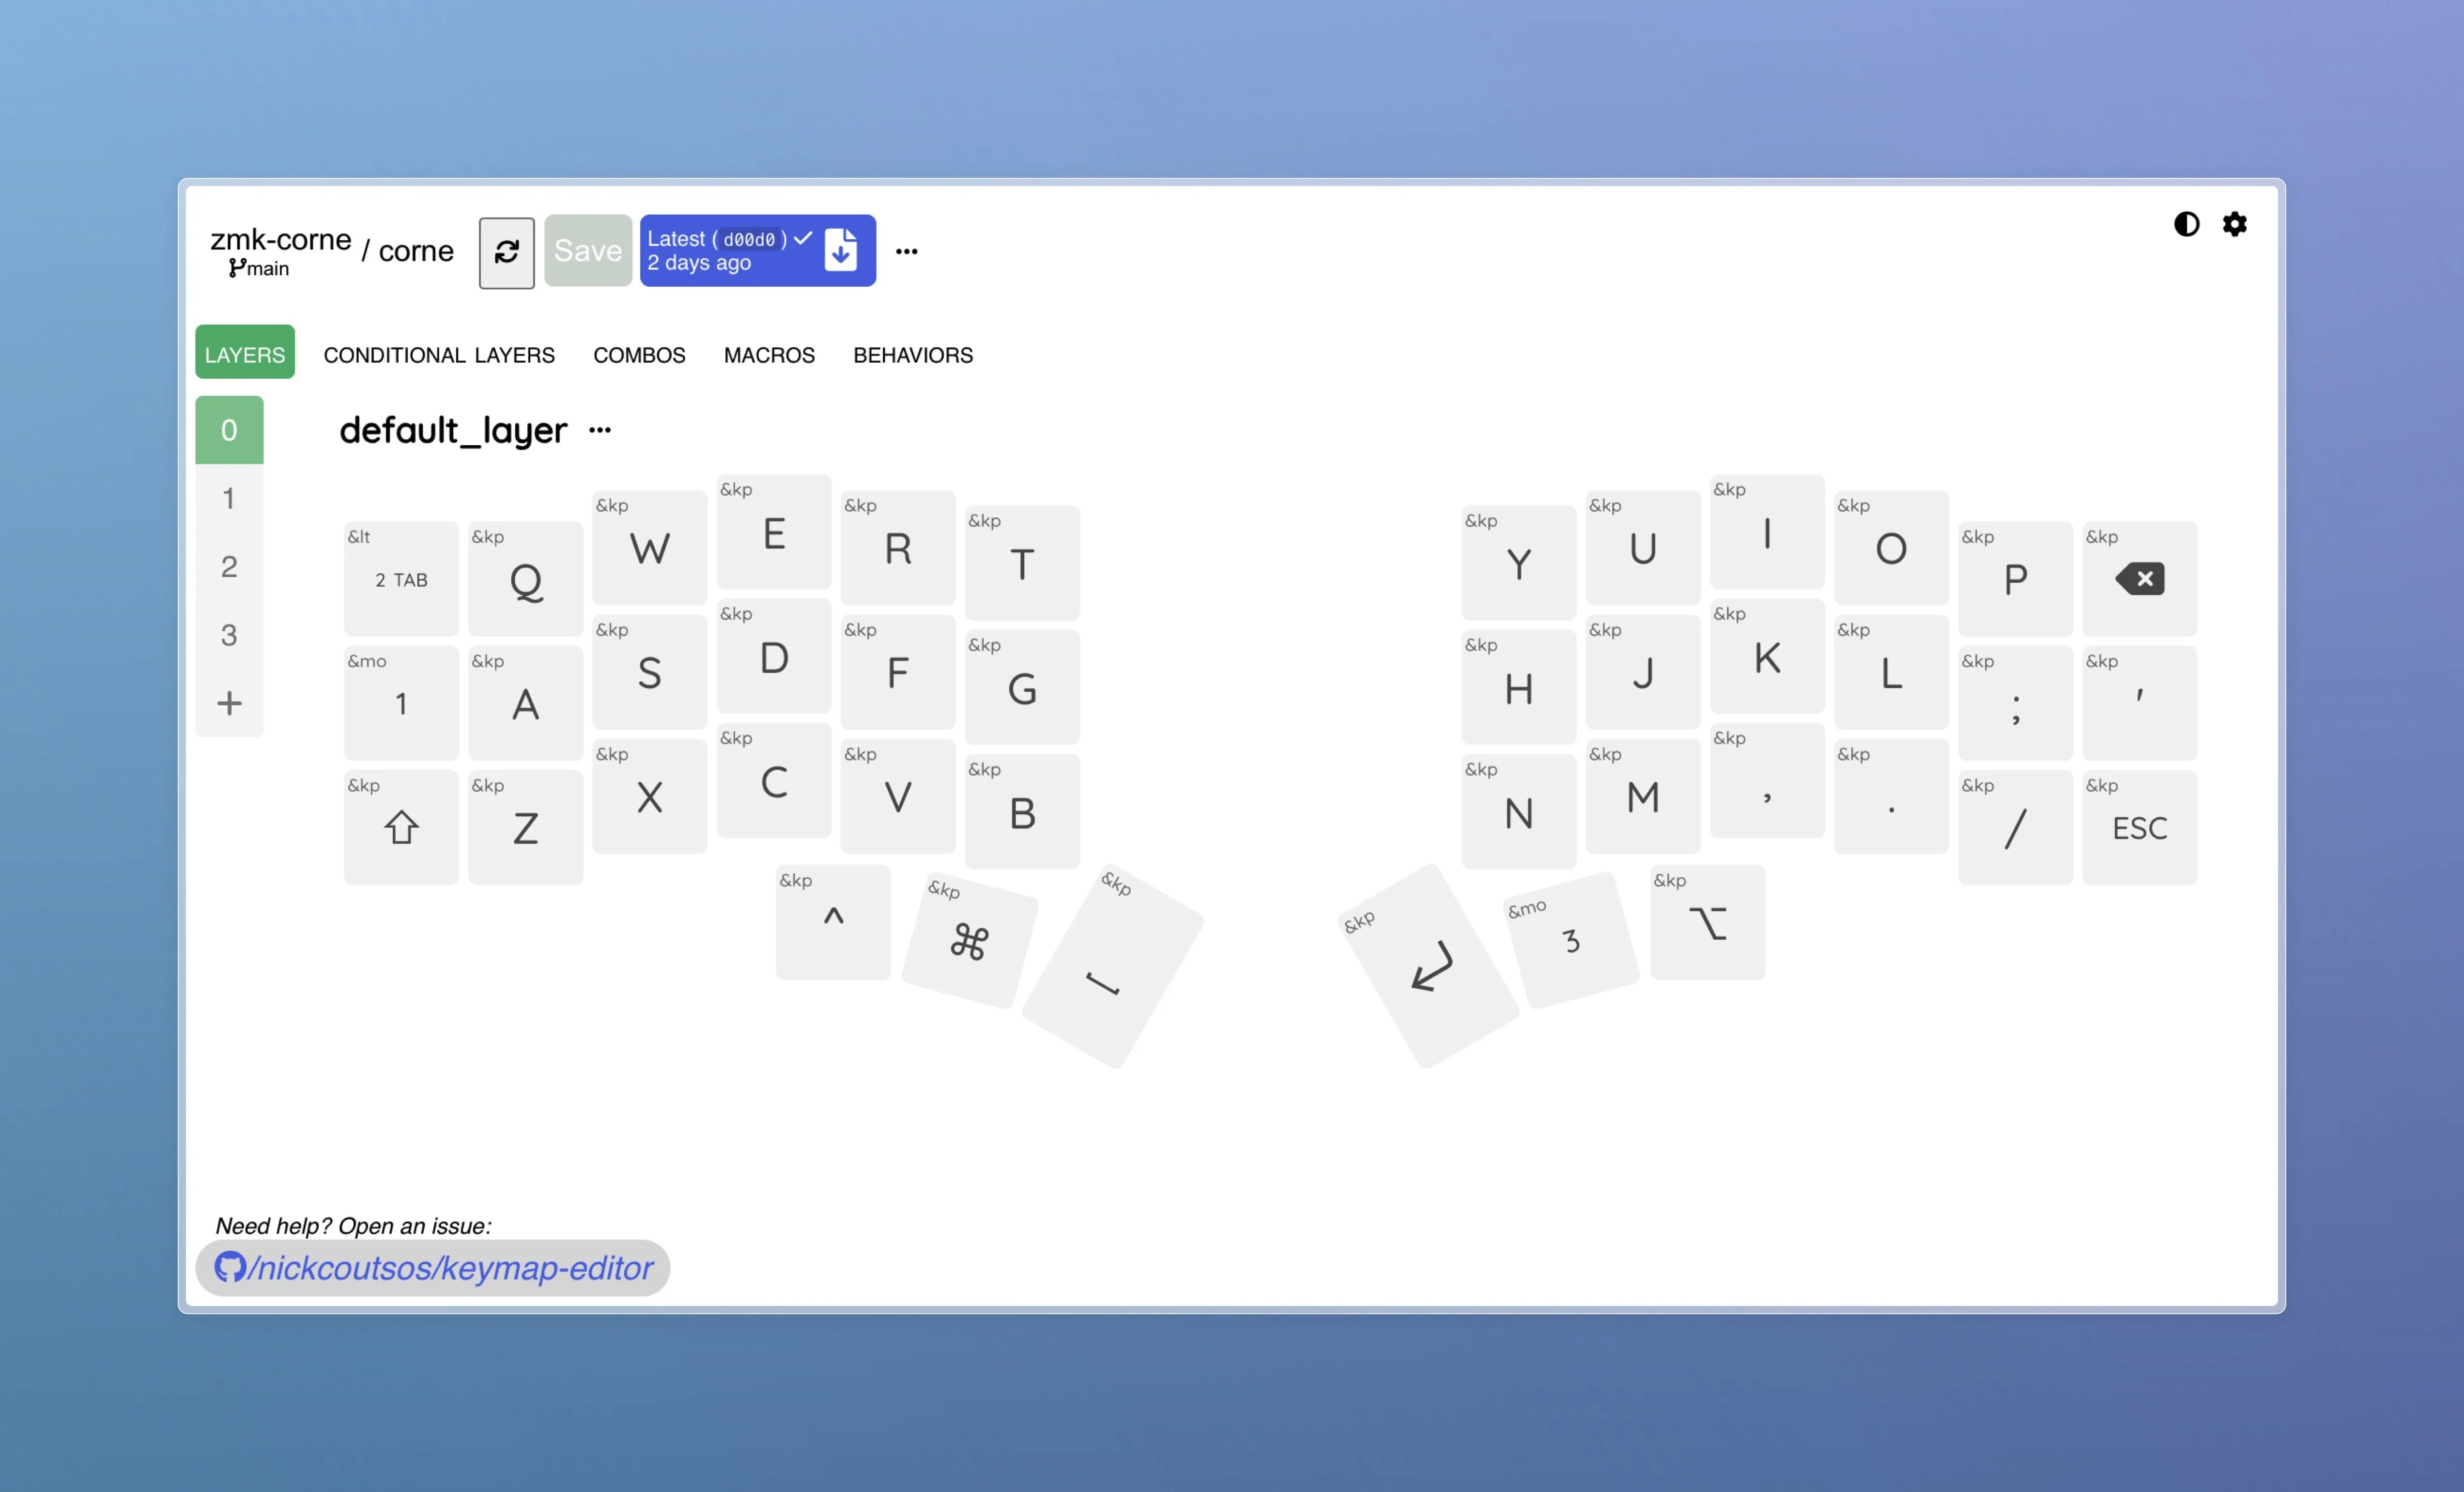The image size is (2464, 1492).
Task: Select the Enter return arrow key
Action: click(1430, 967)
